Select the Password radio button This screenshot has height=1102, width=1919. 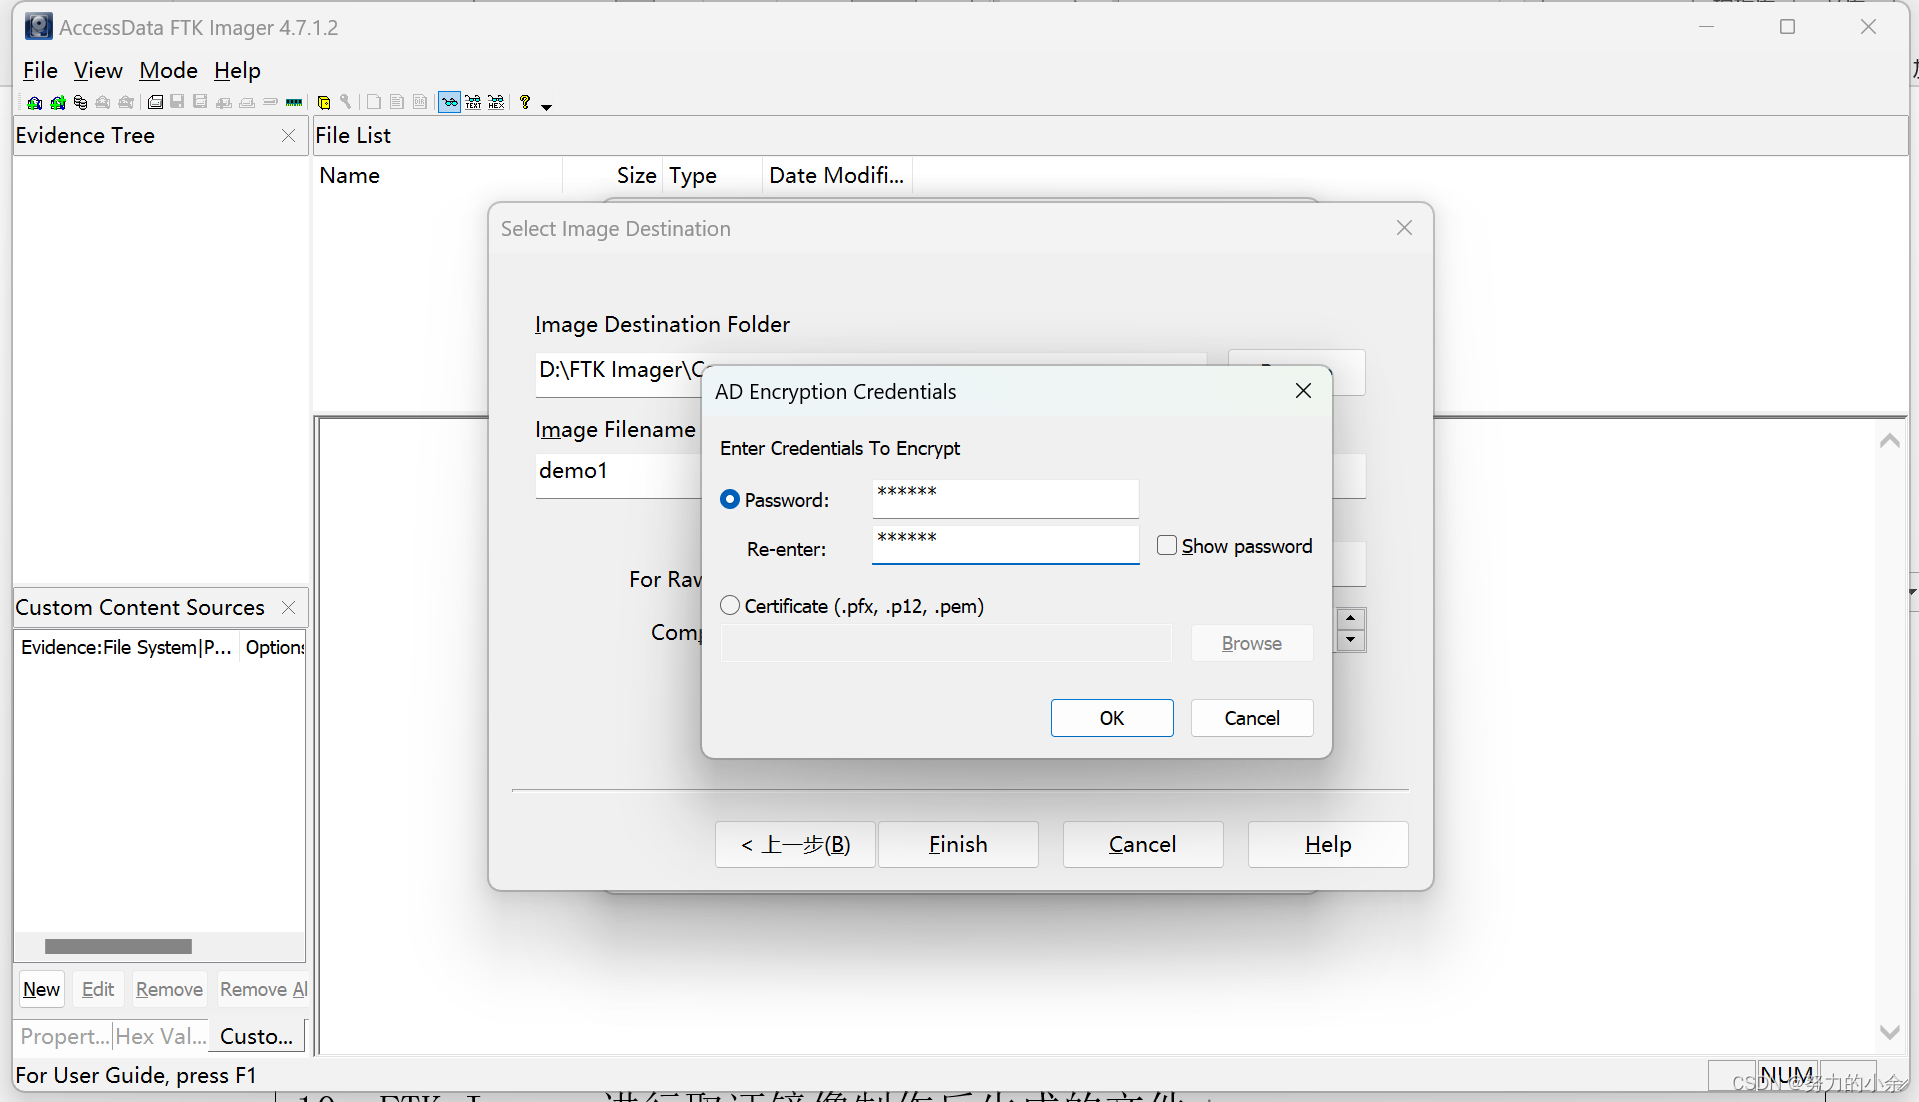730,499
